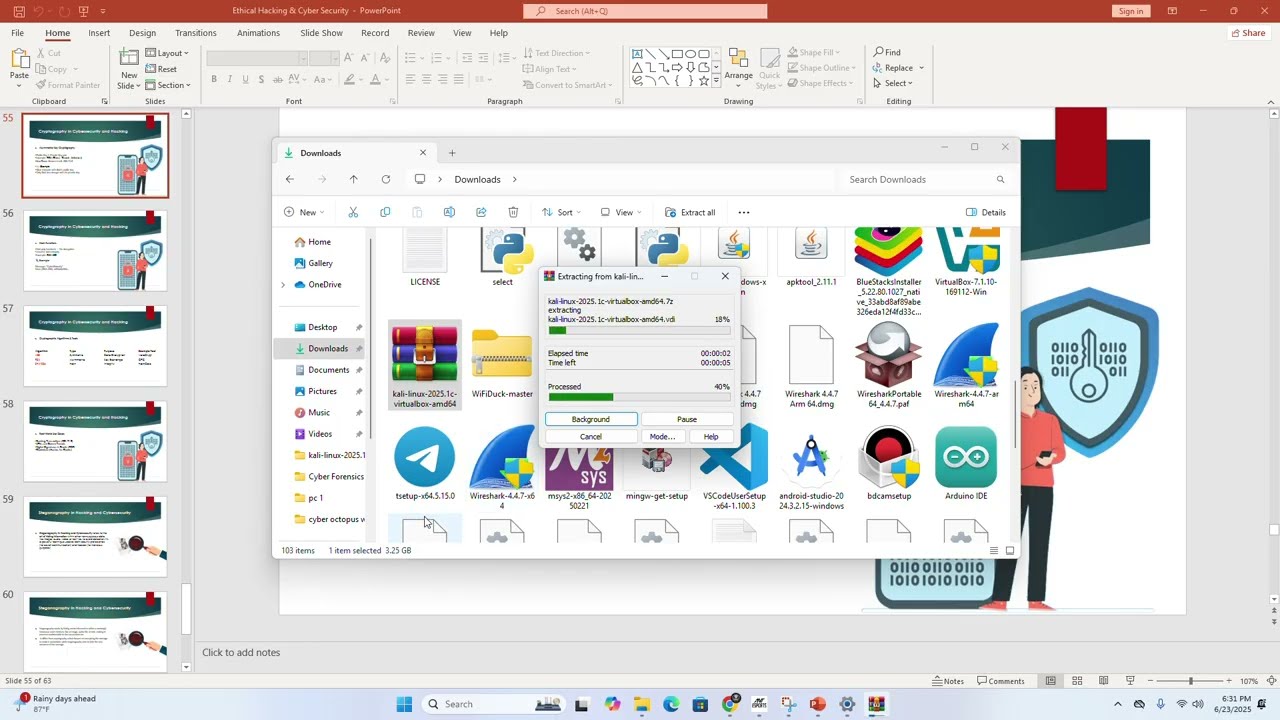Click the Delete trash icon in Explorer

tap(513, 212)
